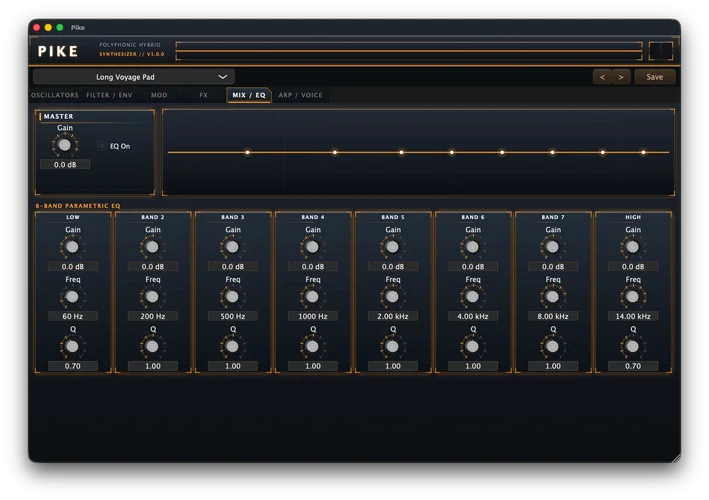
Task: Click the Band 4 Q knob
Action: pos(312,346)
